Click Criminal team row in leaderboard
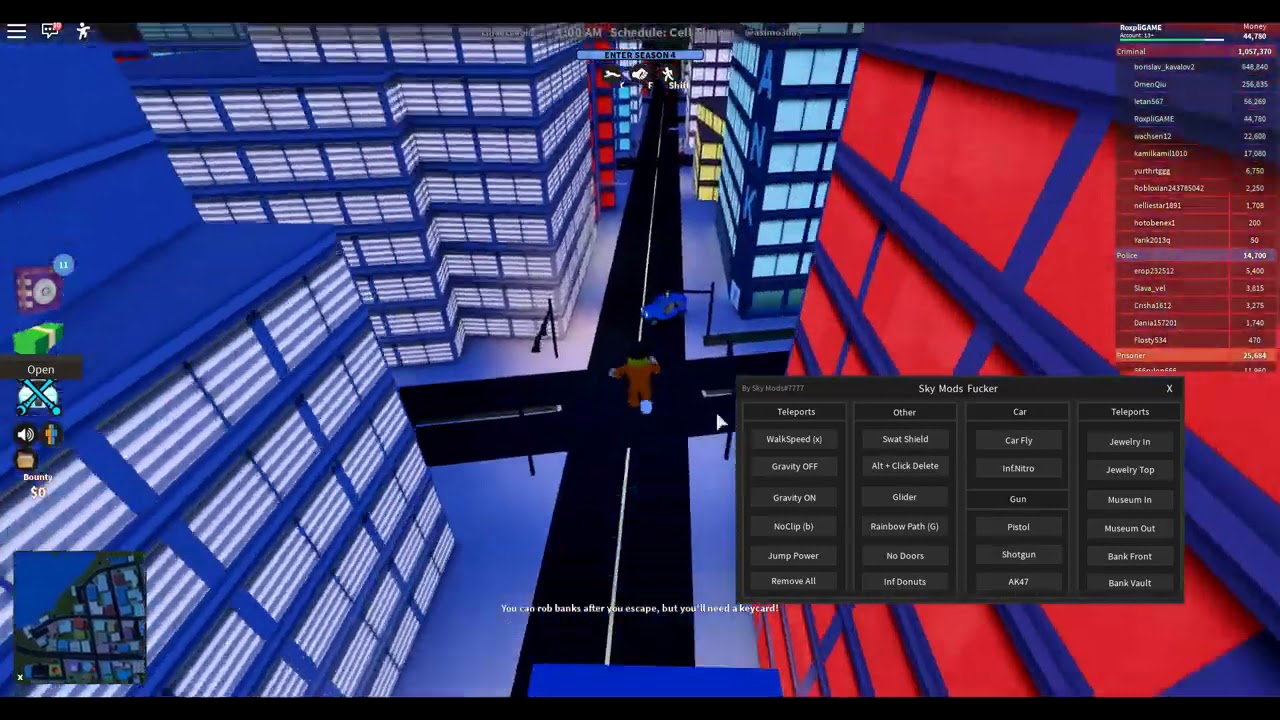 [x=1195, y=51]
